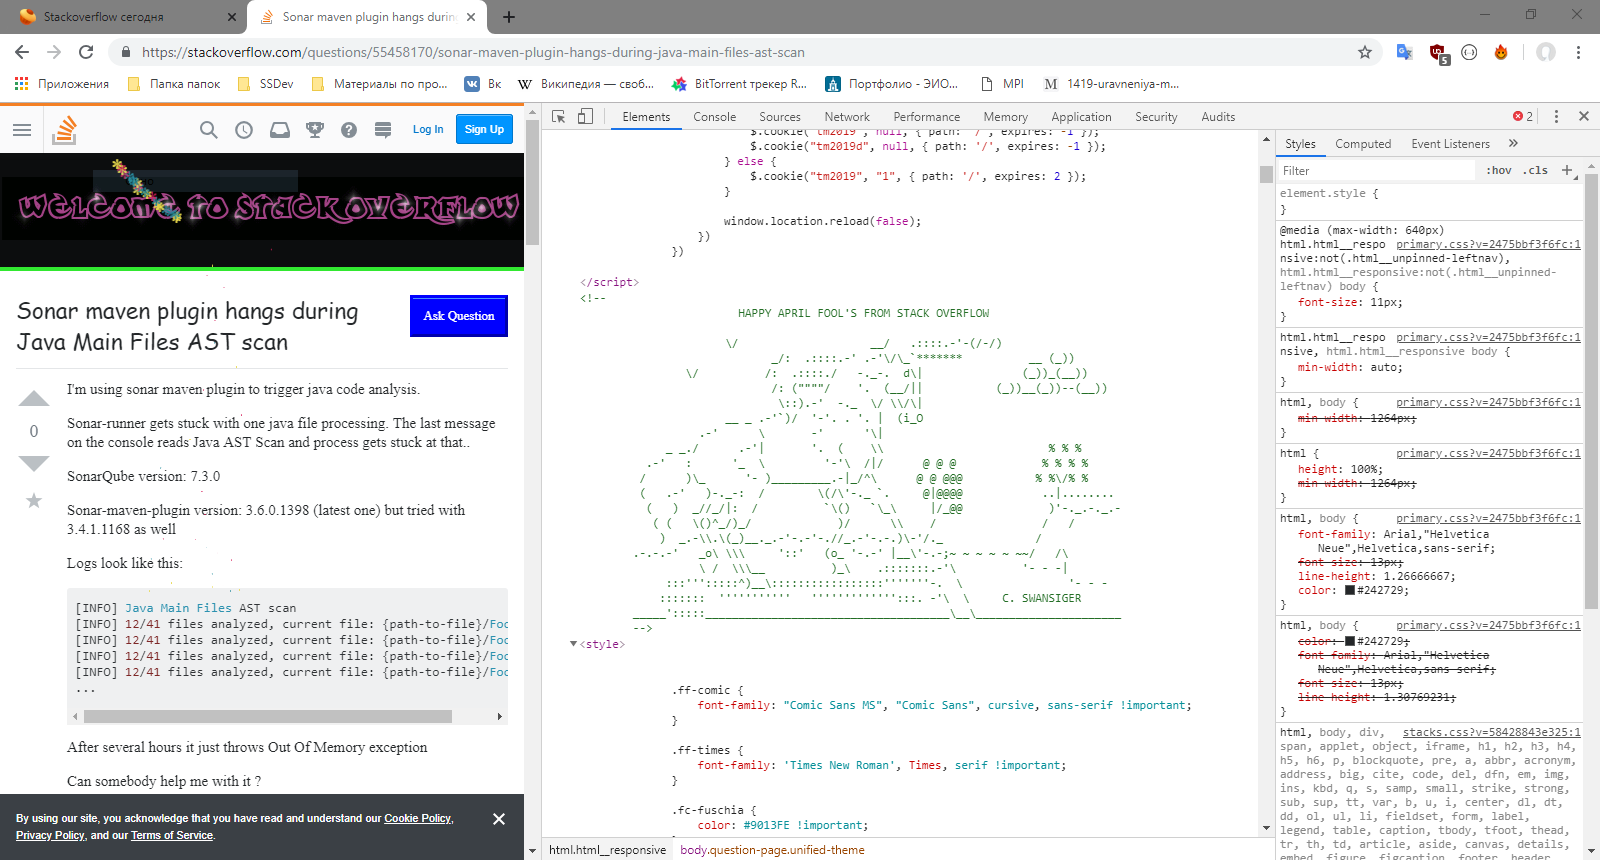
Task: Switch to the Network tab
Action: 847,117
